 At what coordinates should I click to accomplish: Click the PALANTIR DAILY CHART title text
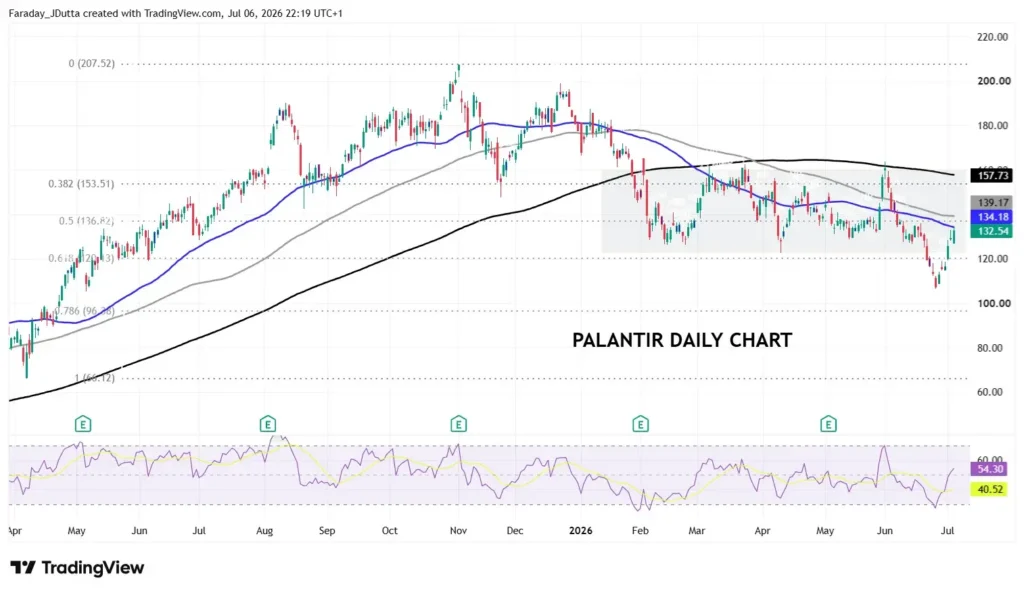coord(682,340)
